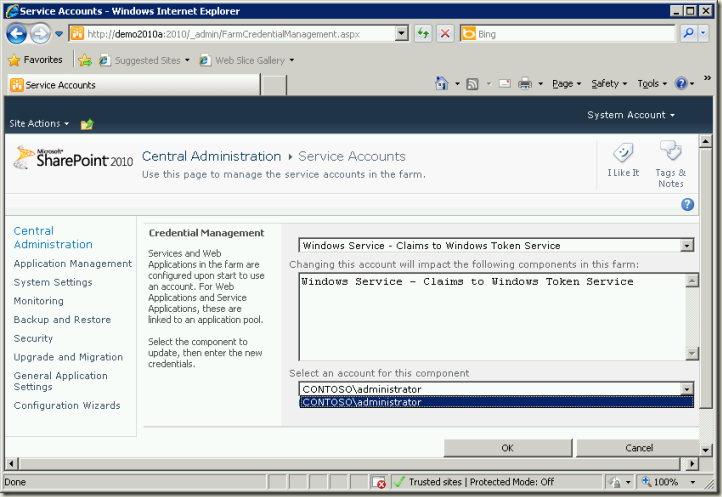Click the Trusted sites security zone indicator
722x497 pixels.
coord(475,482)
